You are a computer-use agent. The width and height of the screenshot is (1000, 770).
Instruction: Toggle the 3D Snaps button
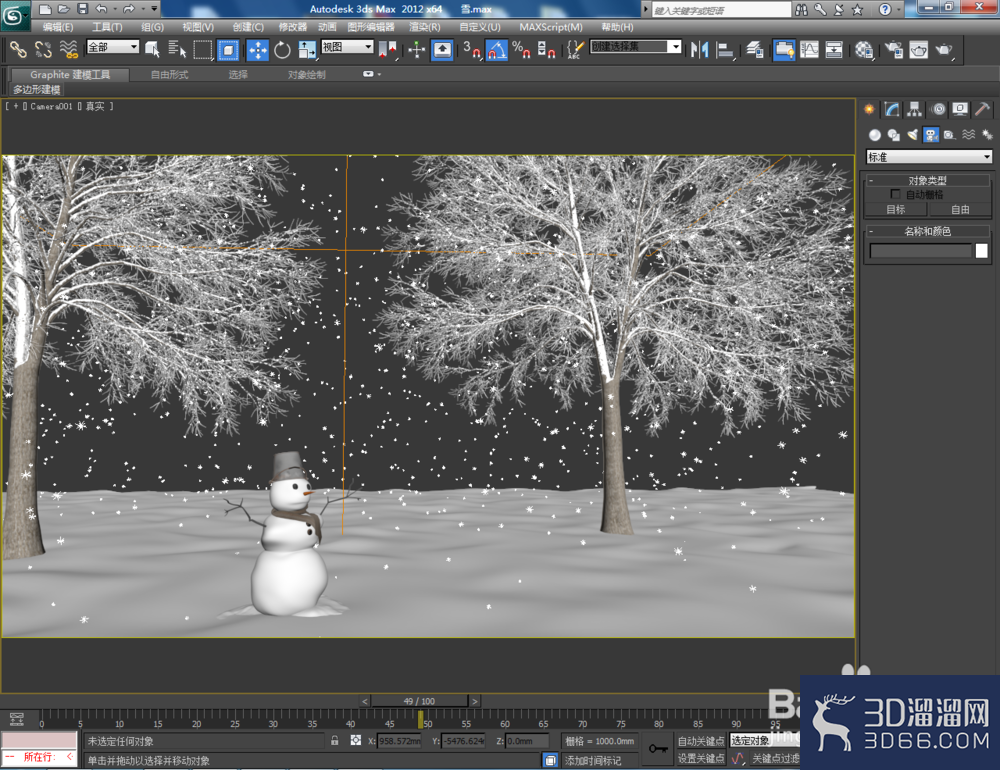coord(471,50)
